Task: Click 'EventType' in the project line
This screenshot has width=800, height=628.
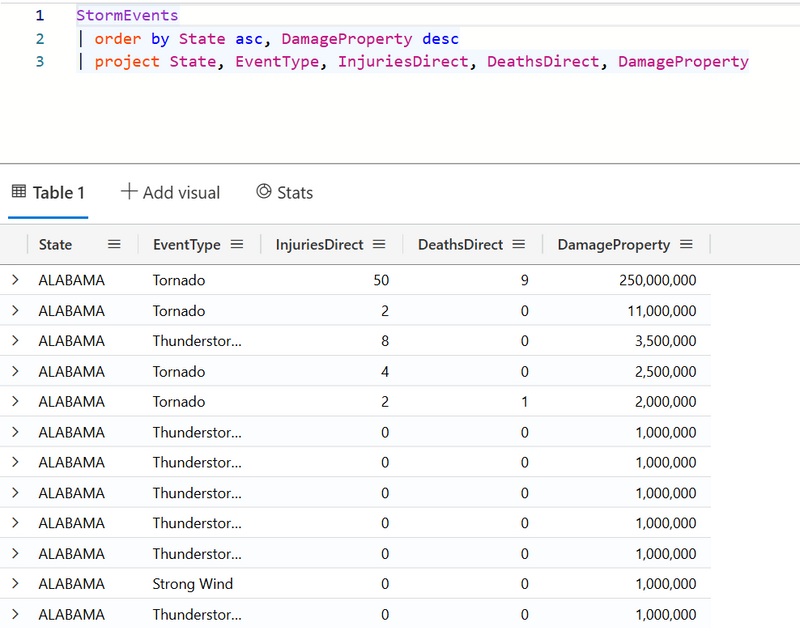Action: [x=277, y=62]
